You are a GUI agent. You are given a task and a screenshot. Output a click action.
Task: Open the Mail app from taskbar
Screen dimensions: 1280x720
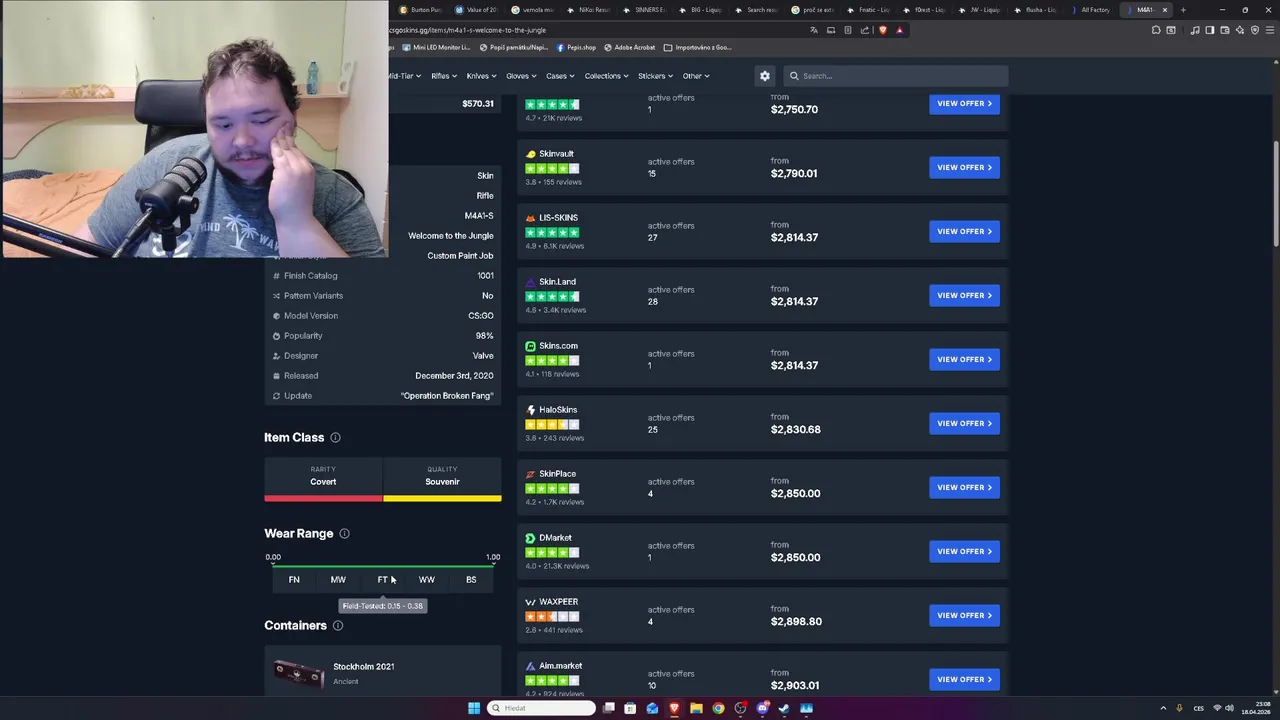pos(652,708)
